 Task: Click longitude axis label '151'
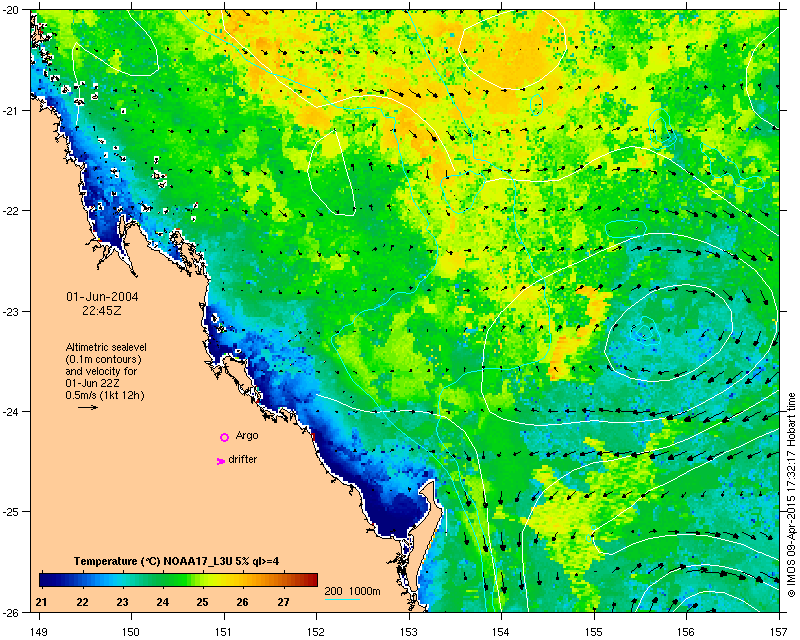tap(224, 632)
